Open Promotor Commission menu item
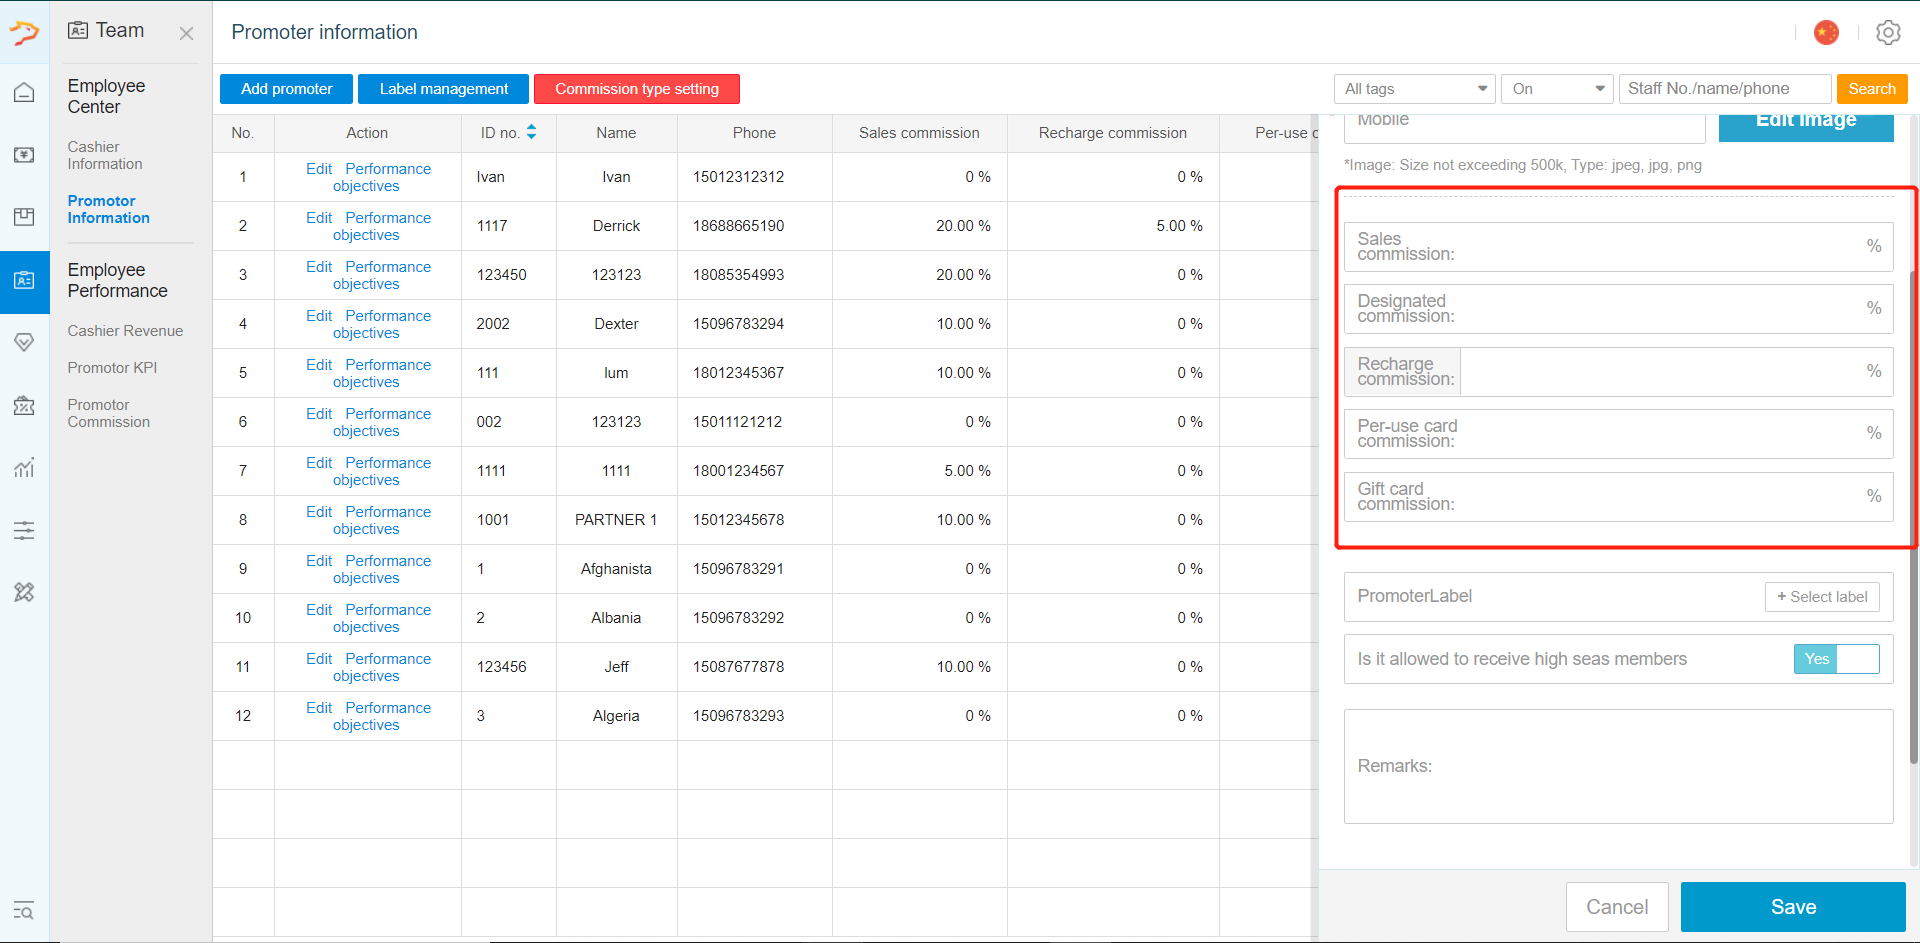Screen dimensions: 1920x943 (x=109, y=413)
